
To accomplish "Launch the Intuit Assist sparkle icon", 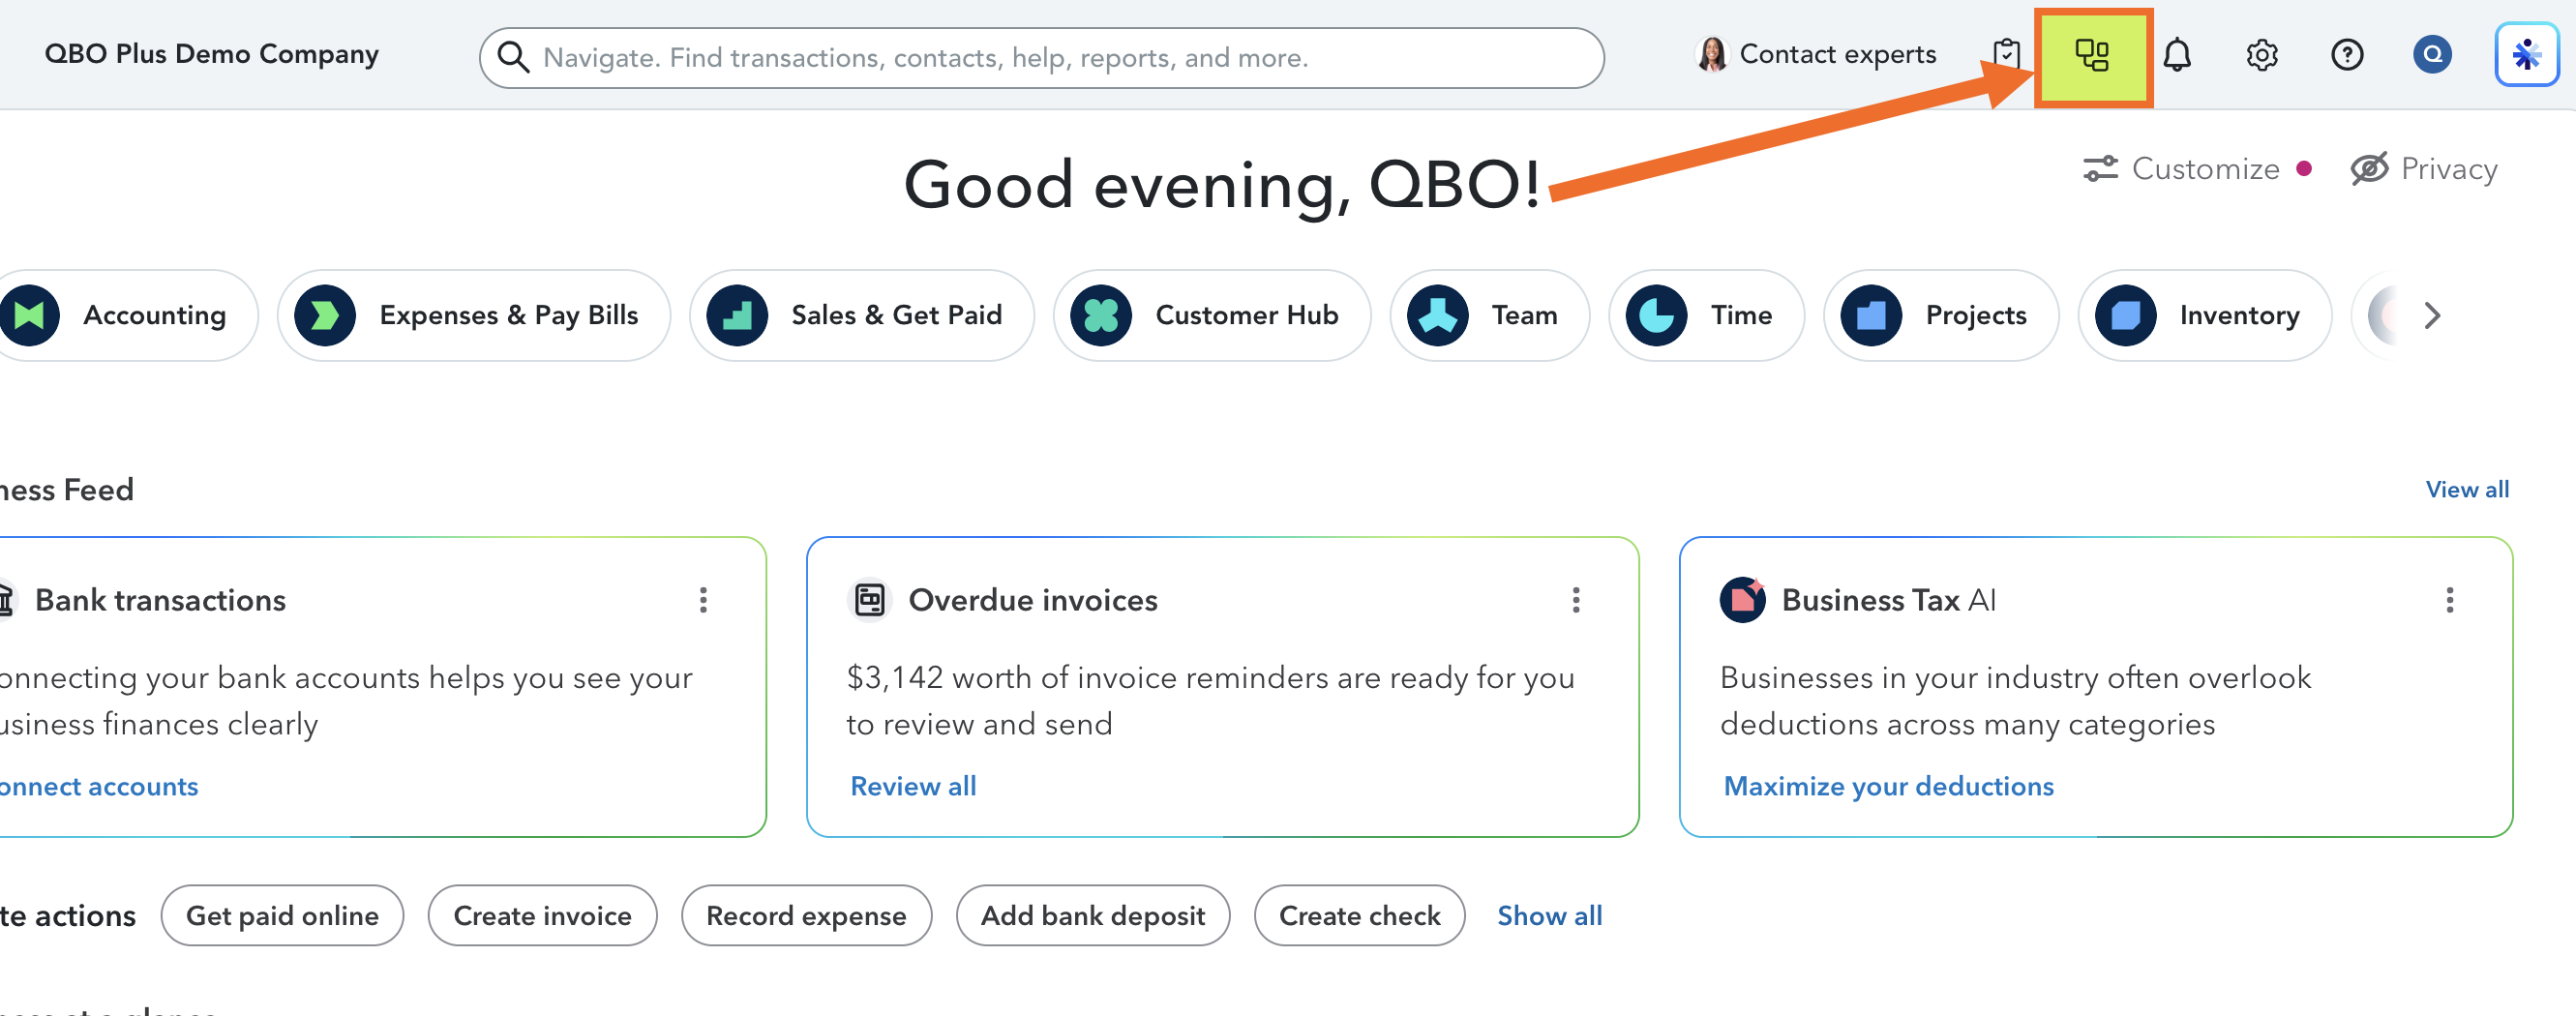I will click(2526, 54).
